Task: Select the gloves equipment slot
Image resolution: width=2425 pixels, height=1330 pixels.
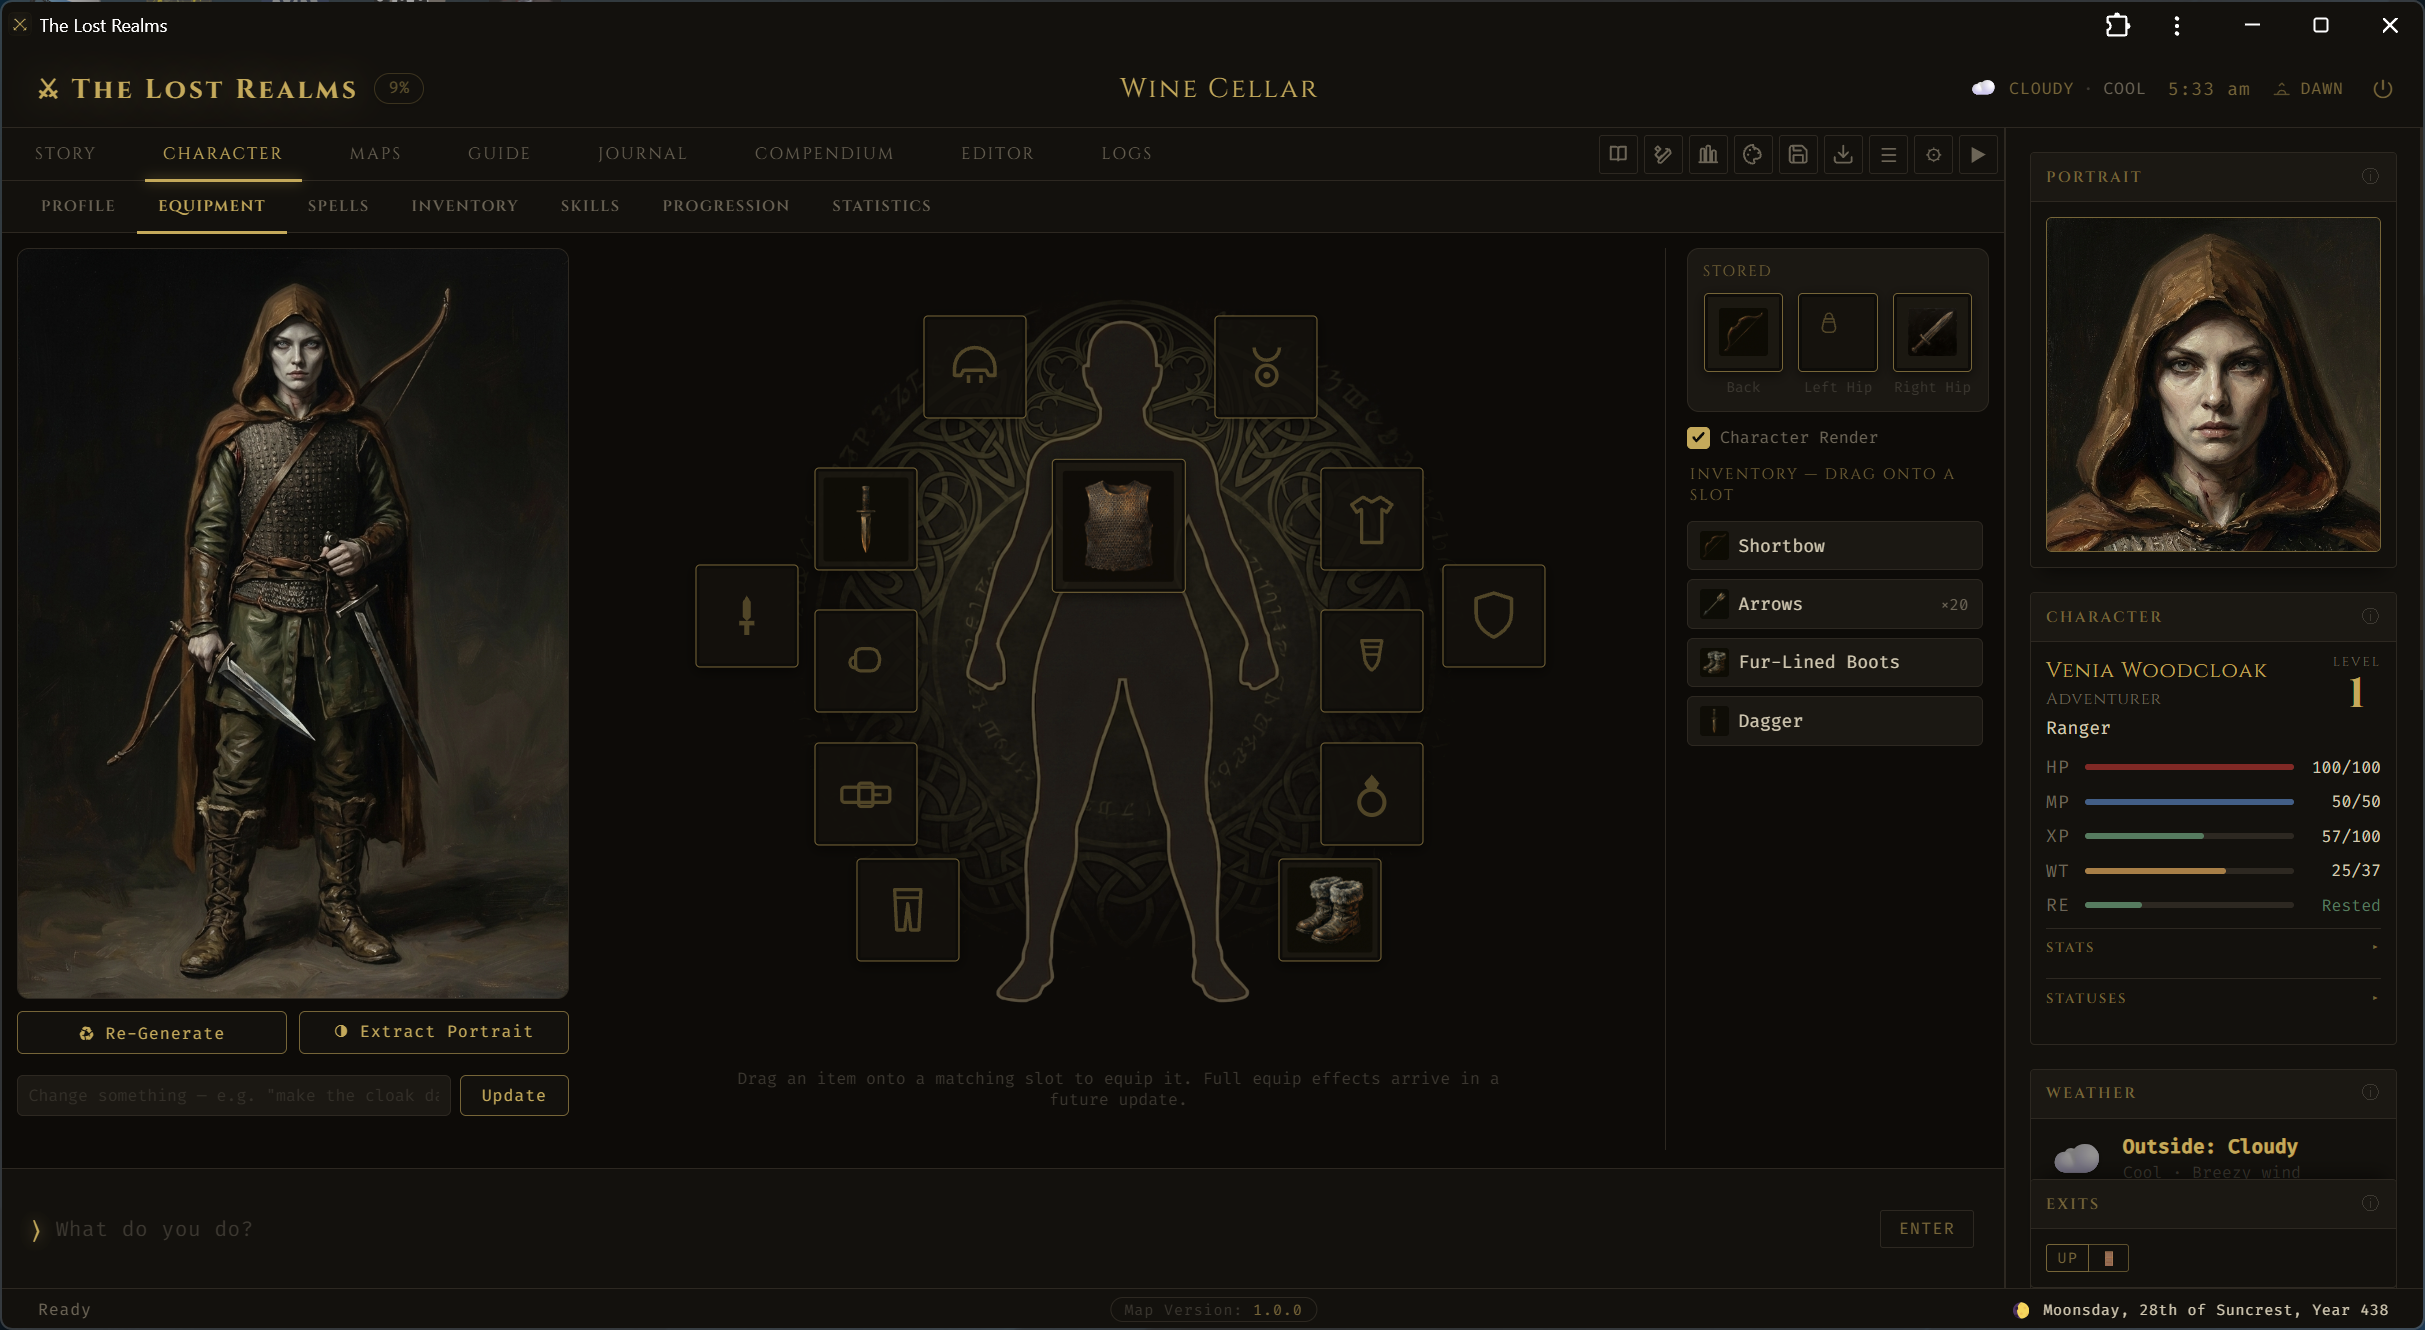Action: pyautogui.click(x=866, y=660)
